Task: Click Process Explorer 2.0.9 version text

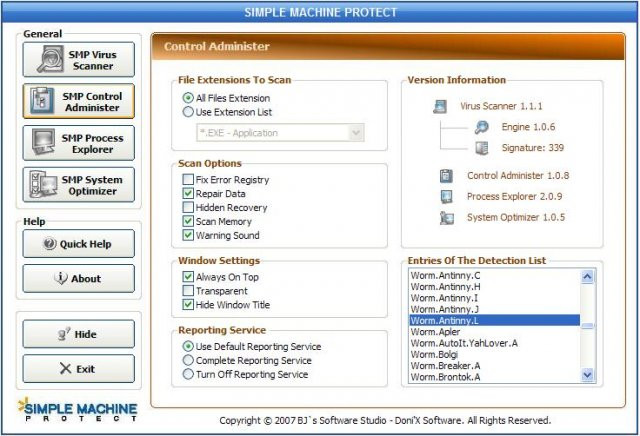Action: tap(514, 197)
